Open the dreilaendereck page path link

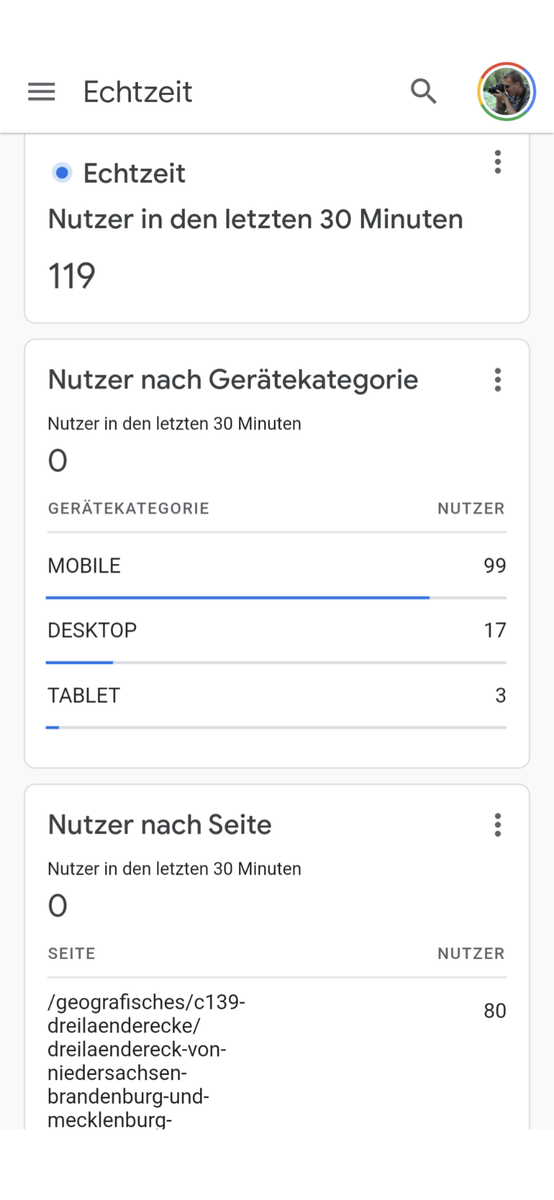(147, 1060)
